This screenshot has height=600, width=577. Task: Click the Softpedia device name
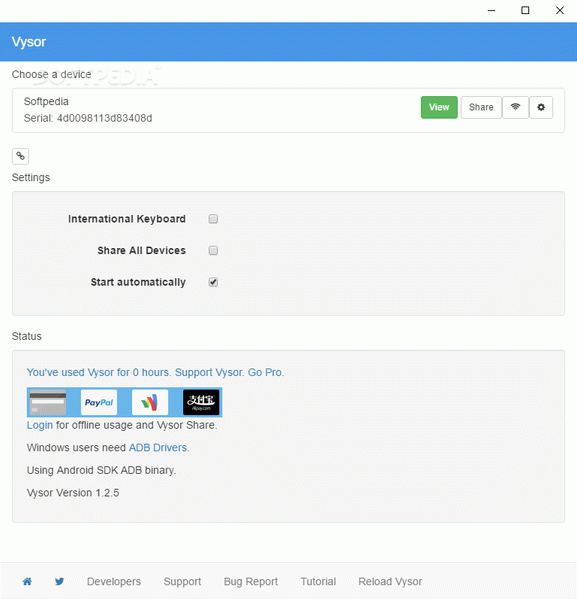(x=46, y=101)
